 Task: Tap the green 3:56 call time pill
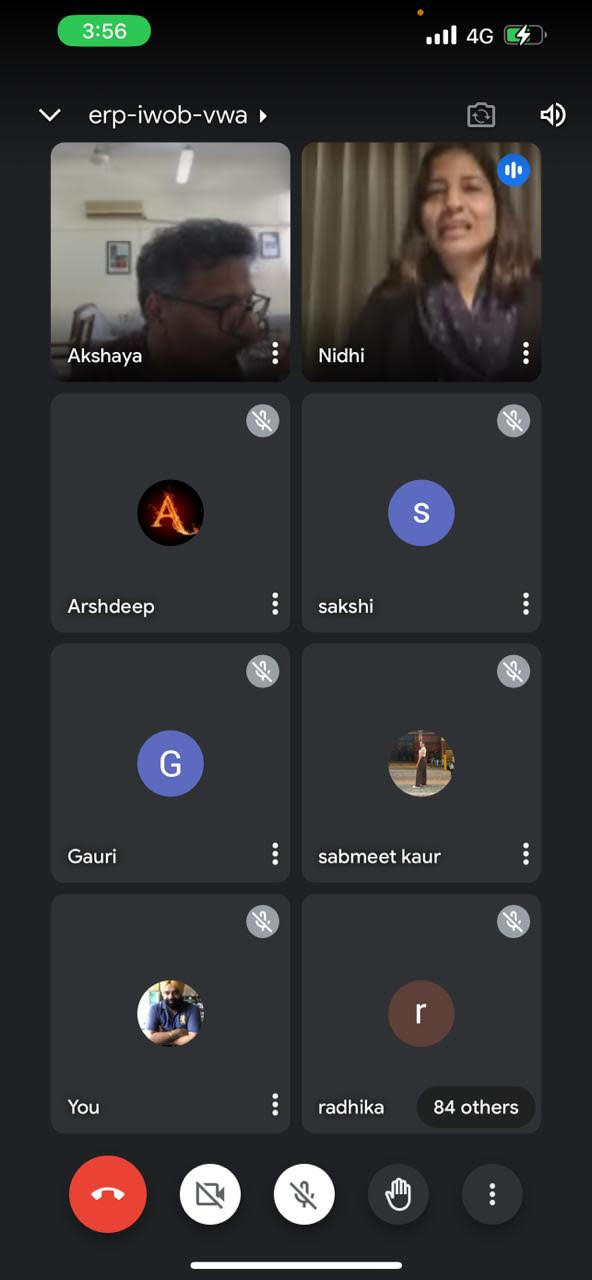click(x=104, y=31)
